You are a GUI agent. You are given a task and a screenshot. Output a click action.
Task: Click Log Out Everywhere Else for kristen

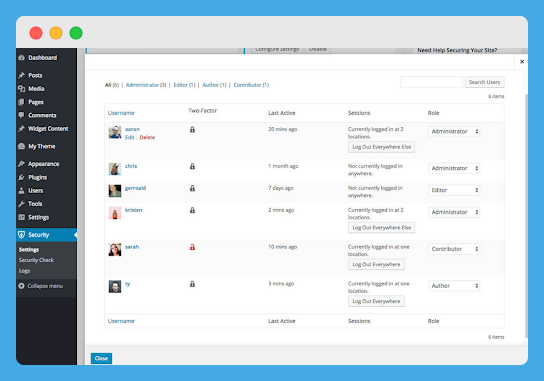point(381,228)
